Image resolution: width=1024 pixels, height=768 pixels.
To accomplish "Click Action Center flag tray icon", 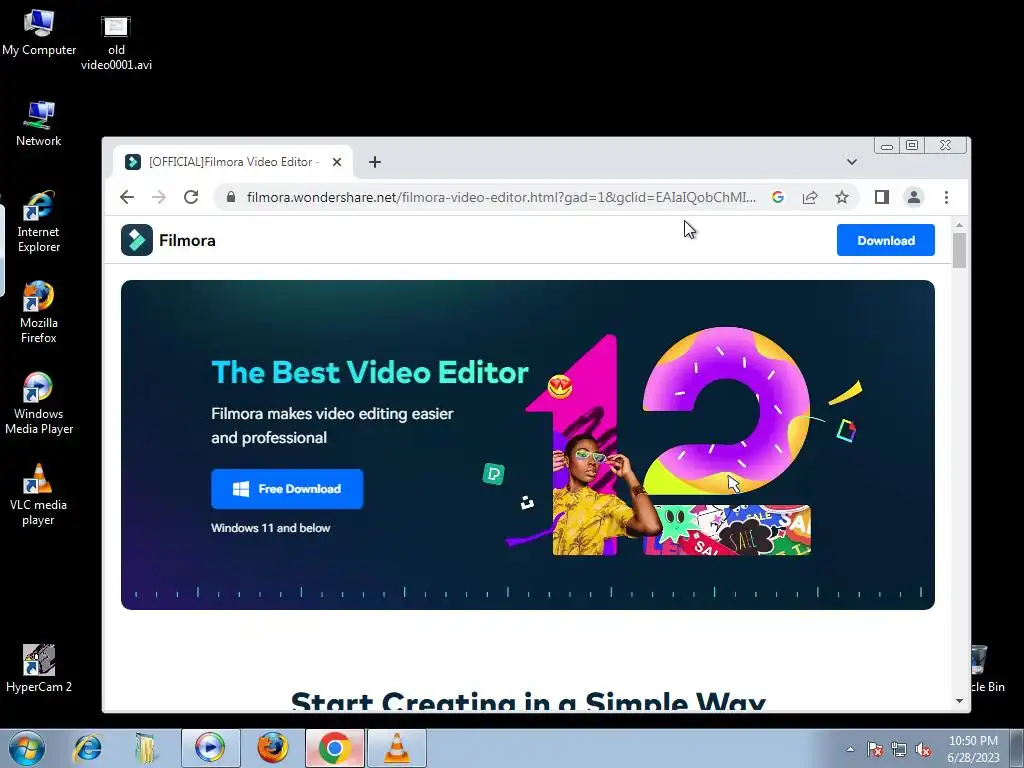I will point(874,749).
